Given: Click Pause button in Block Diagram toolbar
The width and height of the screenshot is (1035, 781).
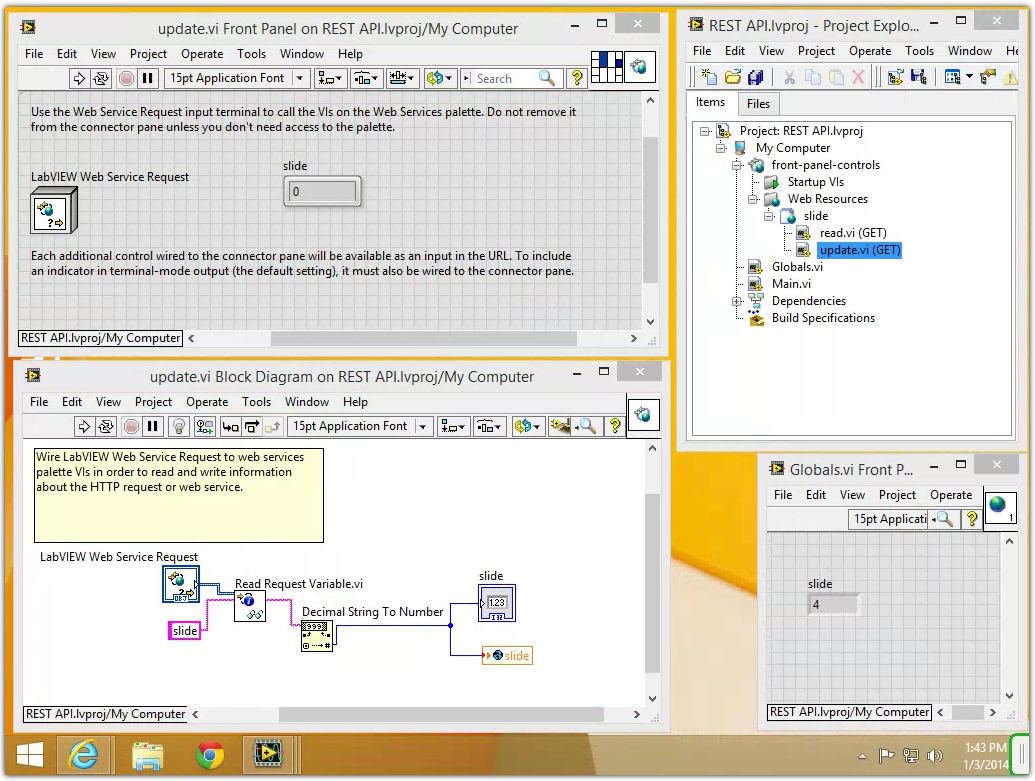Looking at the screenshot, I should point(153,427).
